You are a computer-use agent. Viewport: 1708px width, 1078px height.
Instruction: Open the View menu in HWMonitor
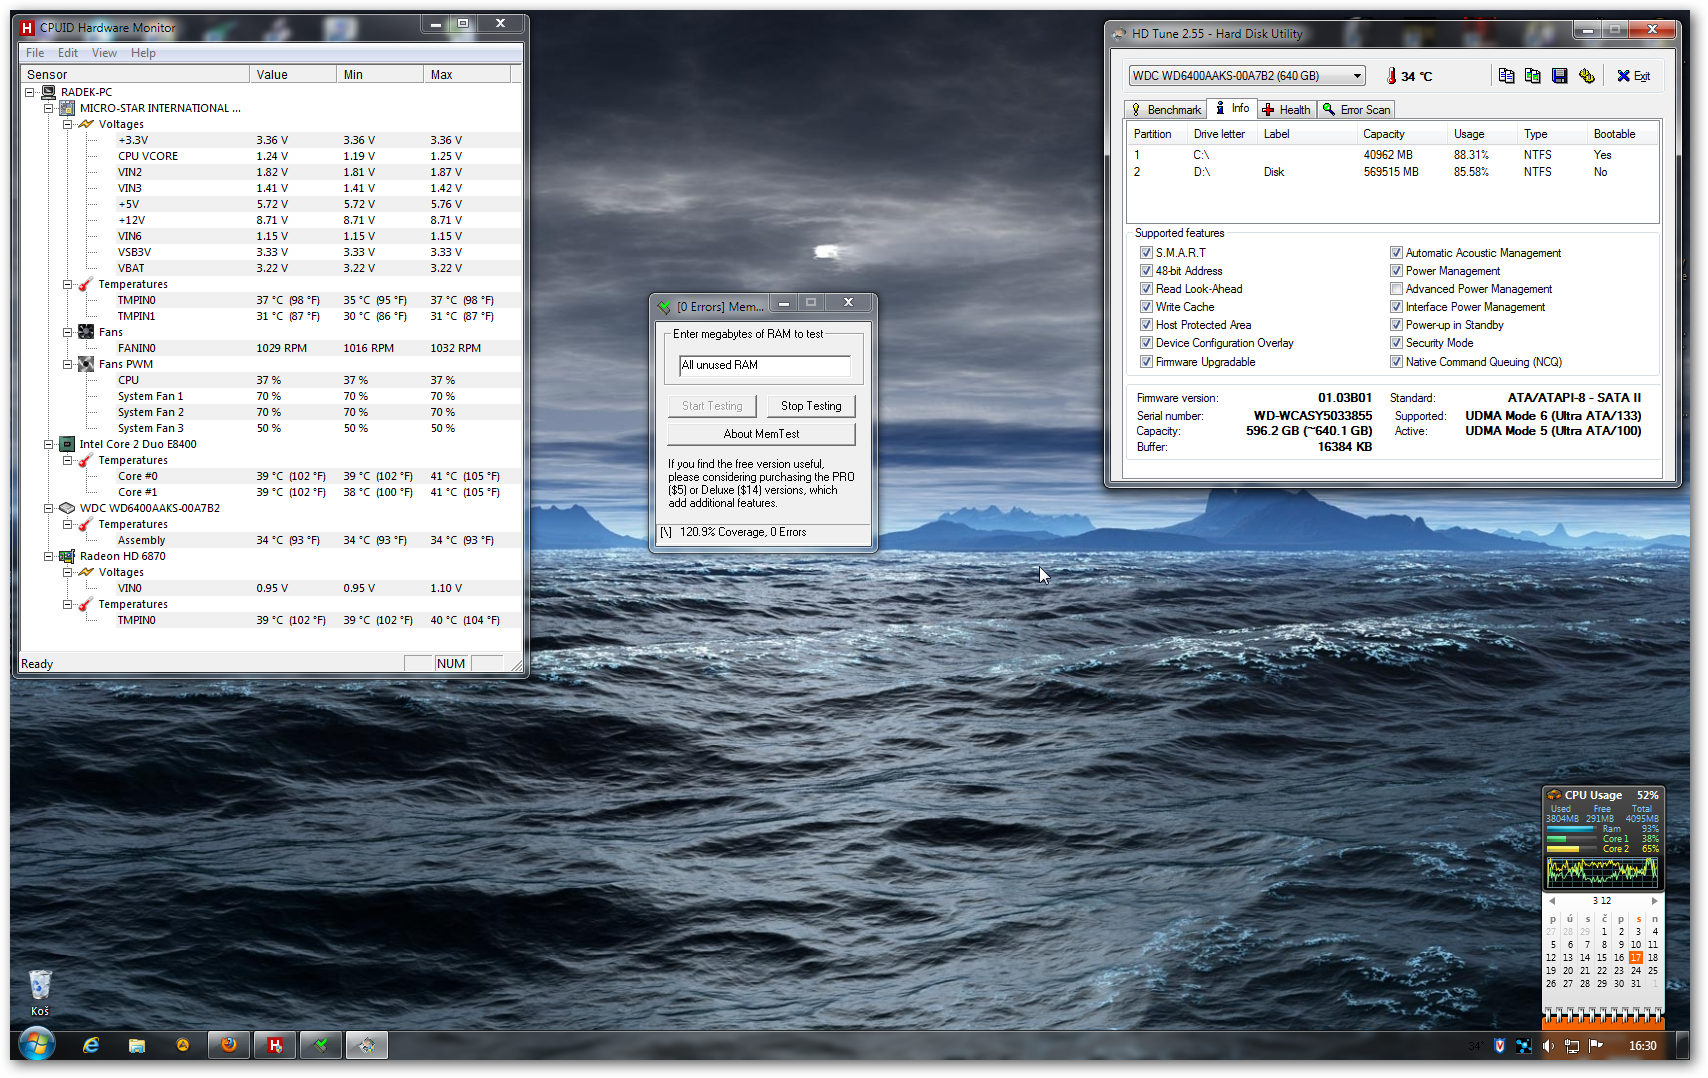coord(104,53)
